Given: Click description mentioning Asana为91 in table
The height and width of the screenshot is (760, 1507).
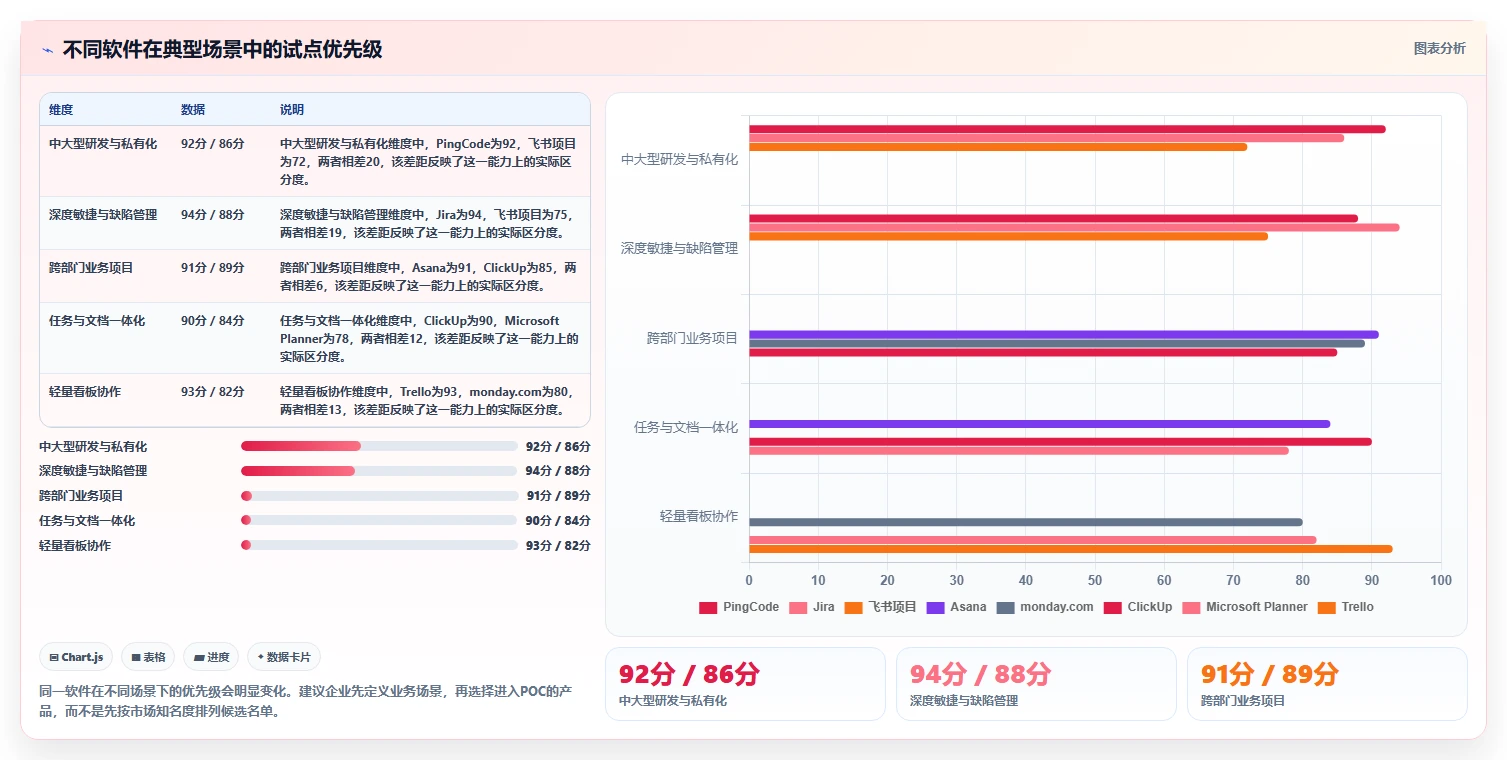Looking at the screenshot, I should tap(429, 277).
